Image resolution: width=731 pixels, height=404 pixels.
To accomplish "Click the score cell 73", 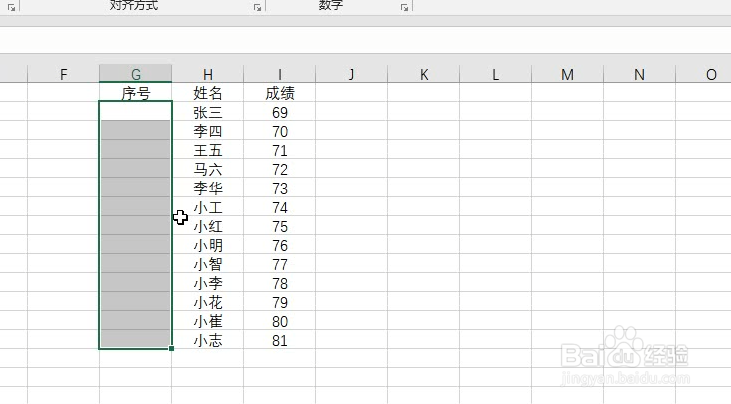I will 280,187.
